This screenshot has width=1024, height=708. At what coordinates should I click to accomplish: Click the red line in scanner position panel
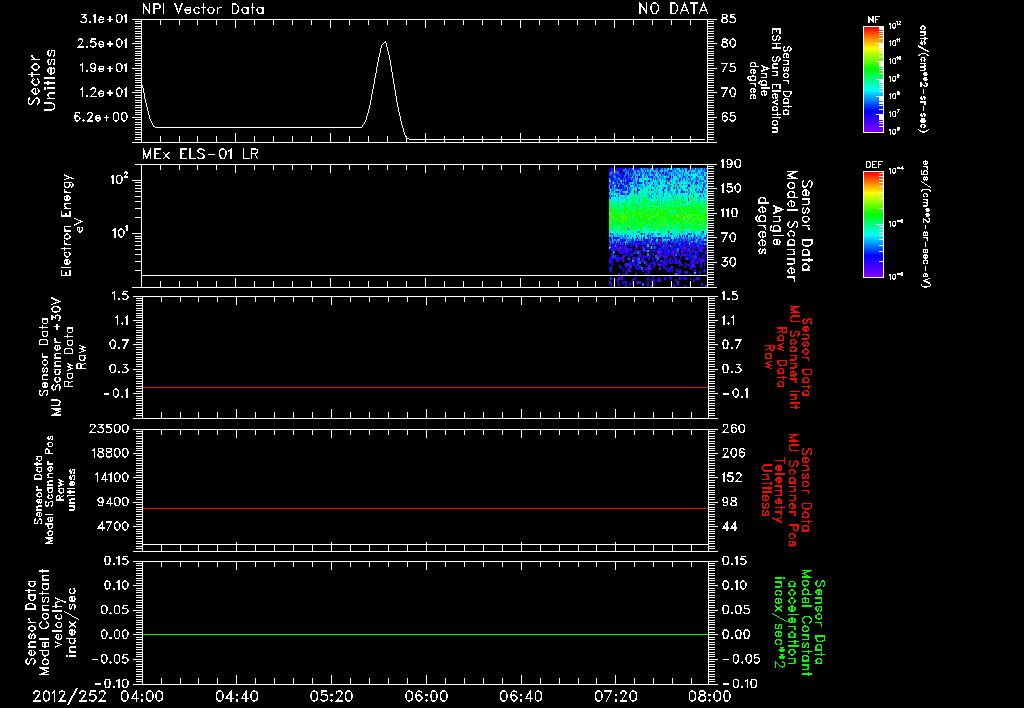(x=424, y=508)
